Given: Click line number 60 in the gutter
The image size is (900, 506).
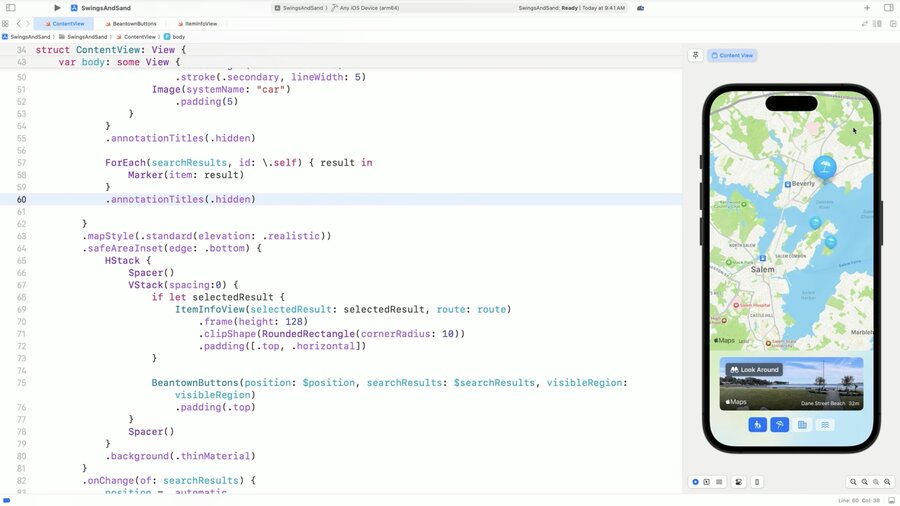Looking at the screenshot, I should tap(21, 200).
